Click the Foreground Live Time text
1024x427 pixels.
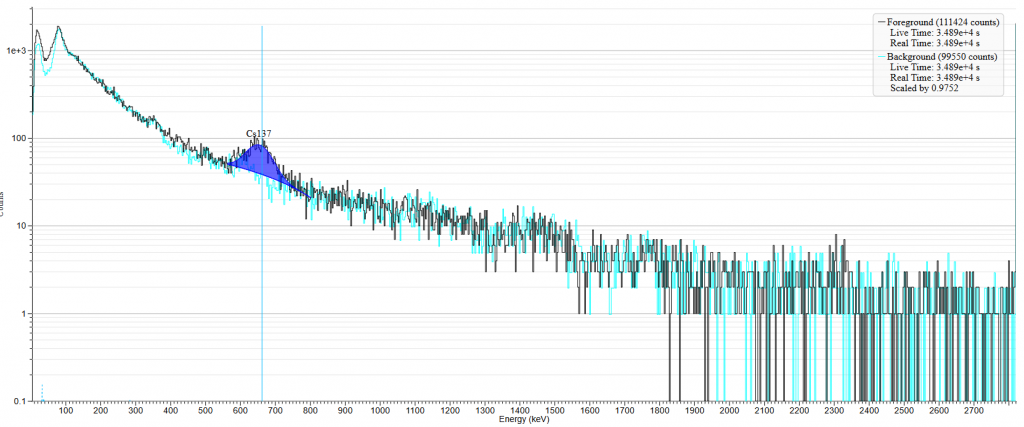pos(934,32)
